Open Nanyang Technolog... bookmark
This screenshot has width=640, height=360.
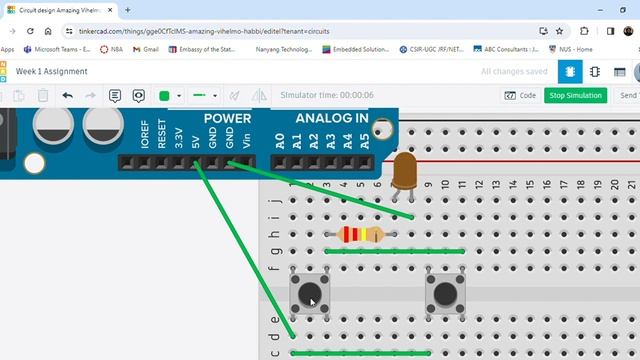[x=284, y=49]
